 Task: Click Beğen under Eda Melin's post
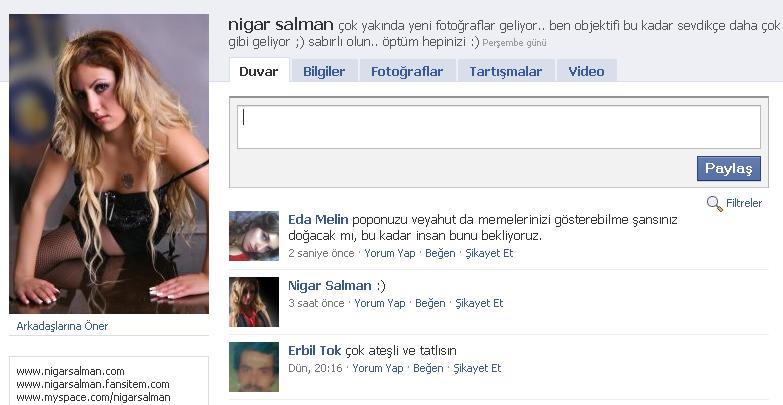[x=440, y=253]
